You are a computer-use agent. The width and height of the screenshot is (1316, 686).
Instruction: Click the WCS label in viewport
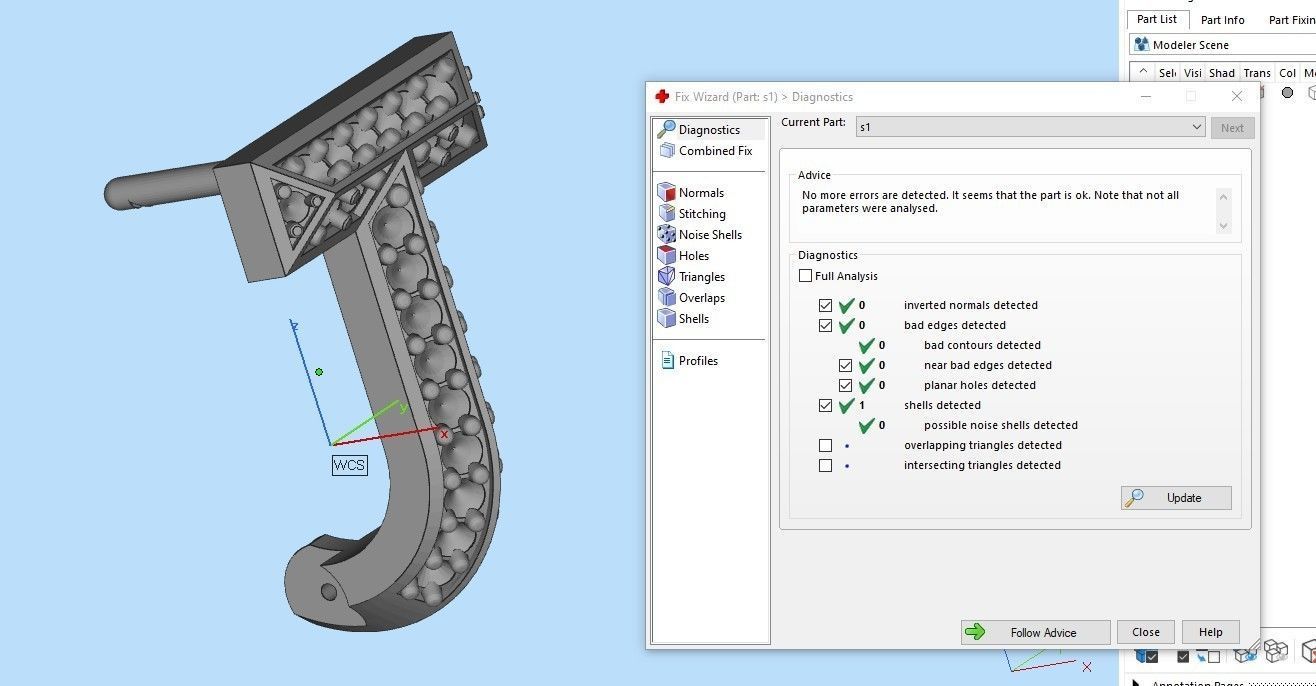point(349,465)
